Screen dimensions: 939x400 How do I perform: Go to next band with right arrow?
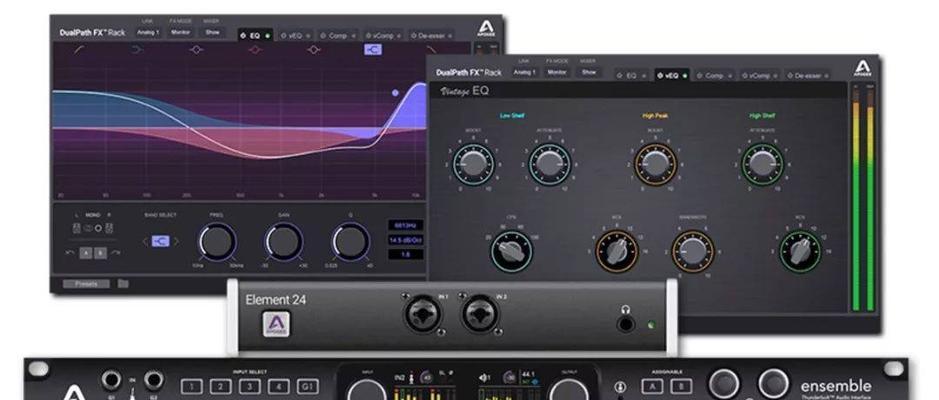click(175, 241)
